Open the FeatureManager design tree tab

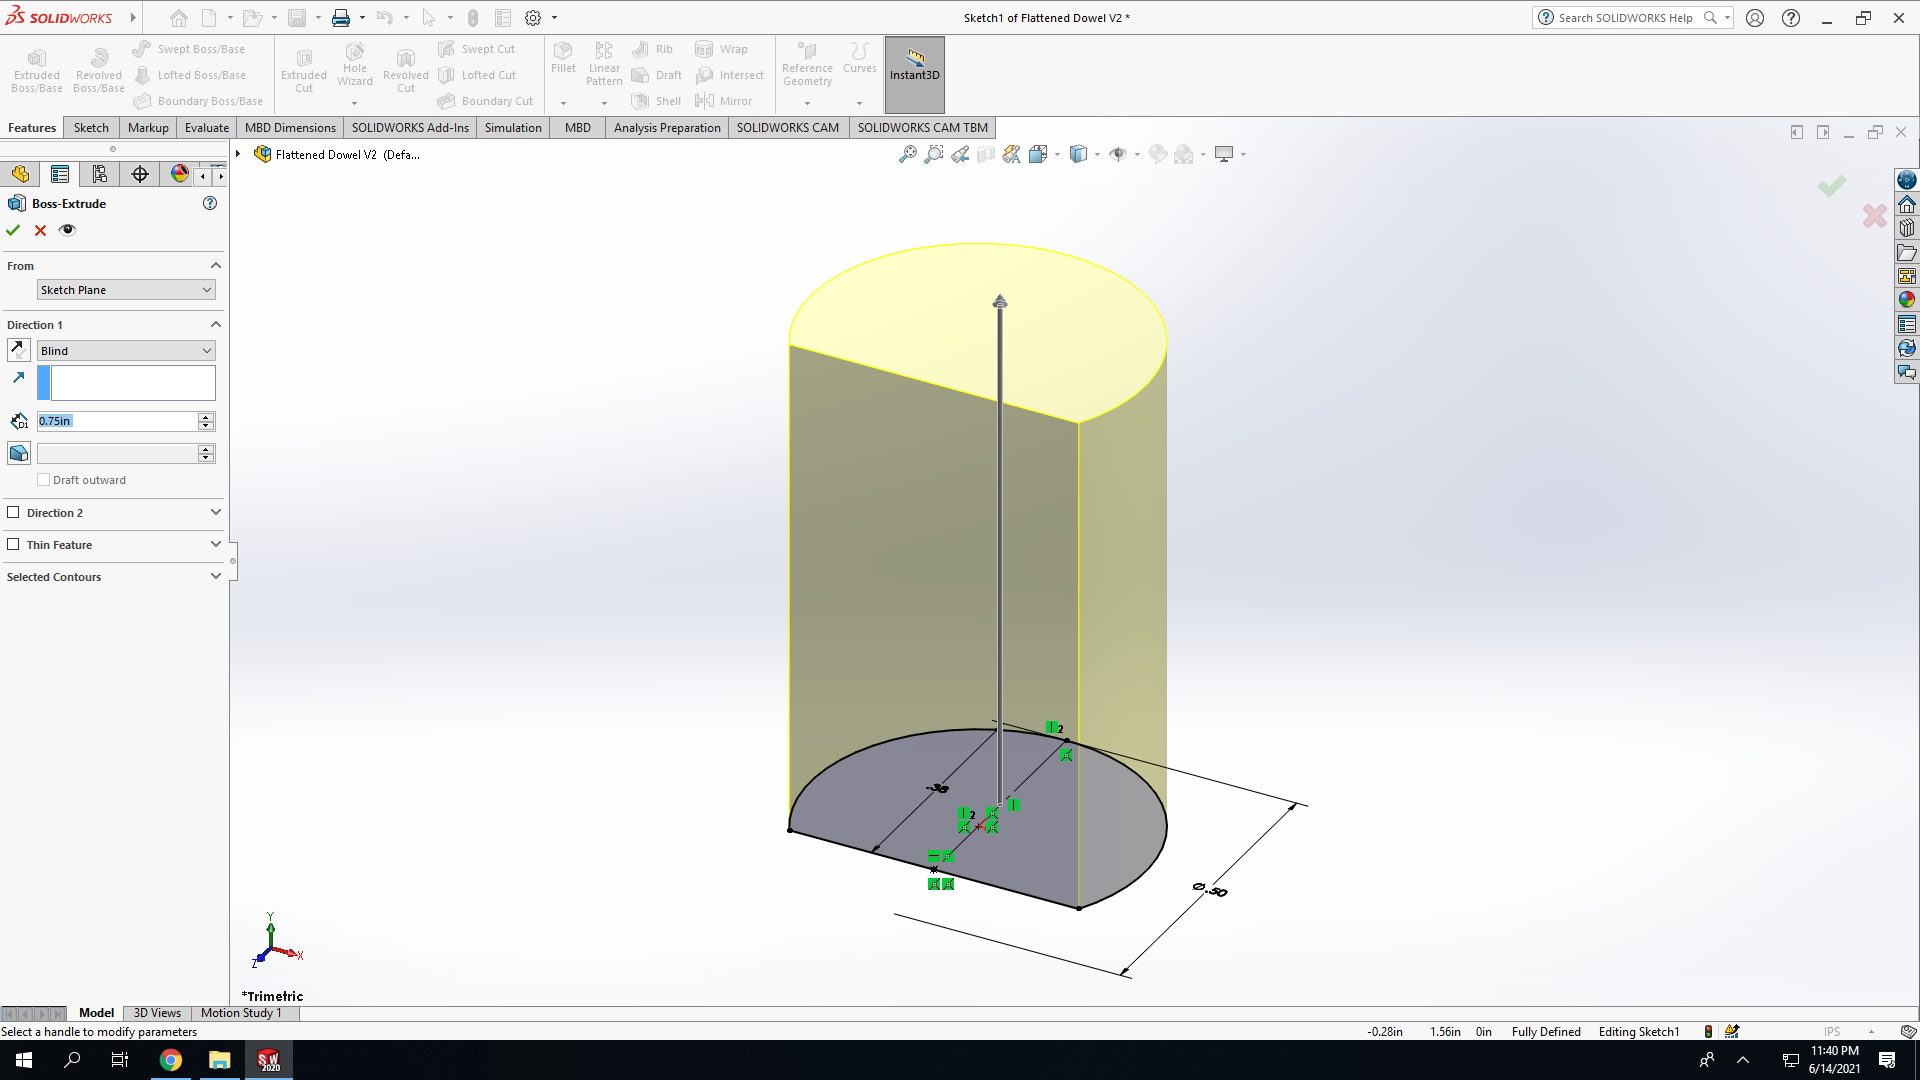[20, 174]
